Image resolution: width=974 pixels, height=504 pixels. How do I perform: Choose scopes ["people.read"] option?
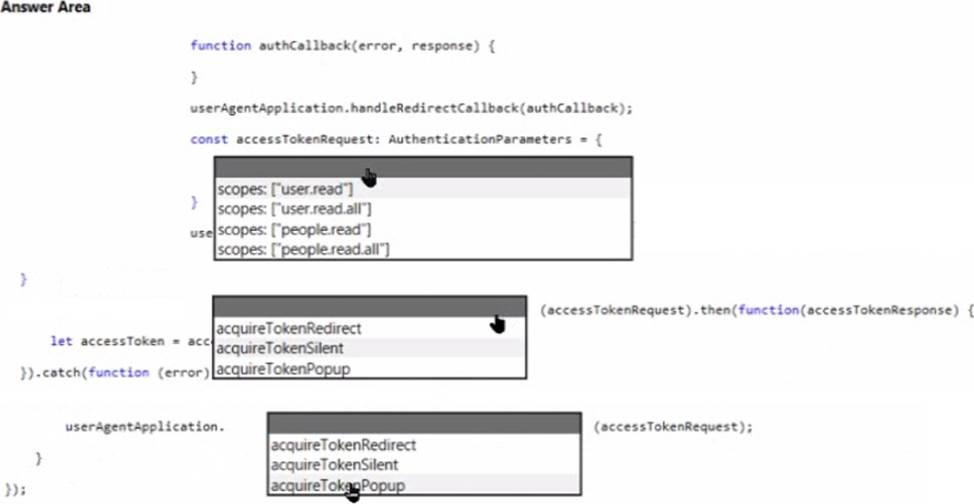(423, 229)
